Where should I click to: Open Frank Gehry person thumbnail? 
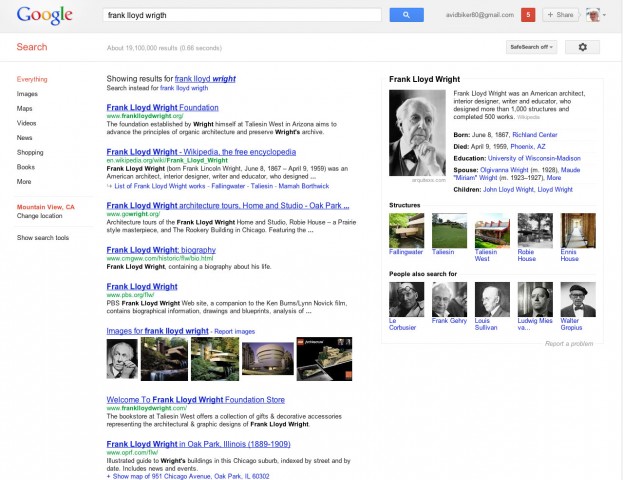(449, 299)
